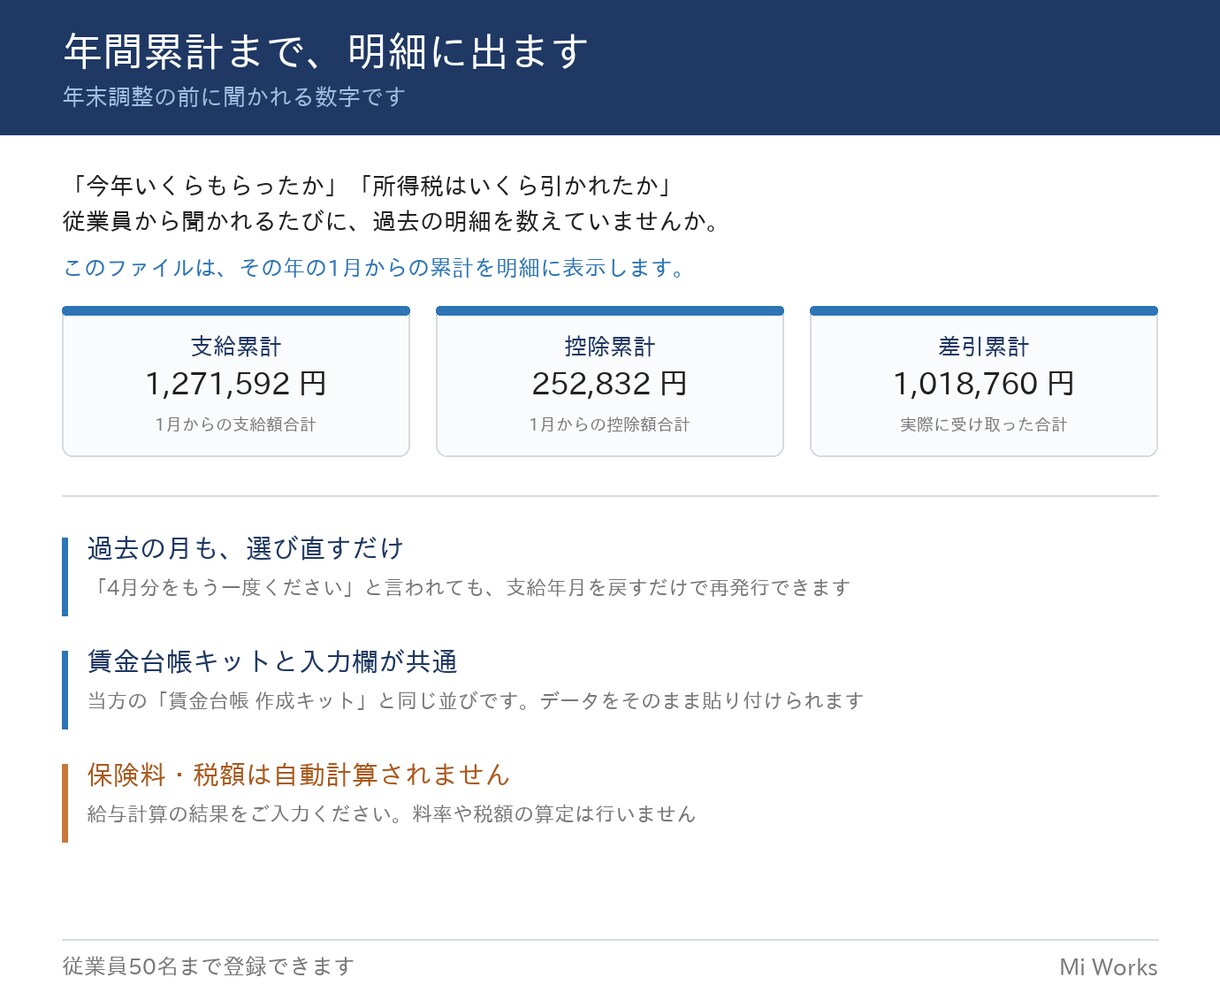Image resolution: width=1220 pixels, height=1008 pixels.
Task: Click the description 給与計算の結果をご入力ください
Action: point(391,814)
